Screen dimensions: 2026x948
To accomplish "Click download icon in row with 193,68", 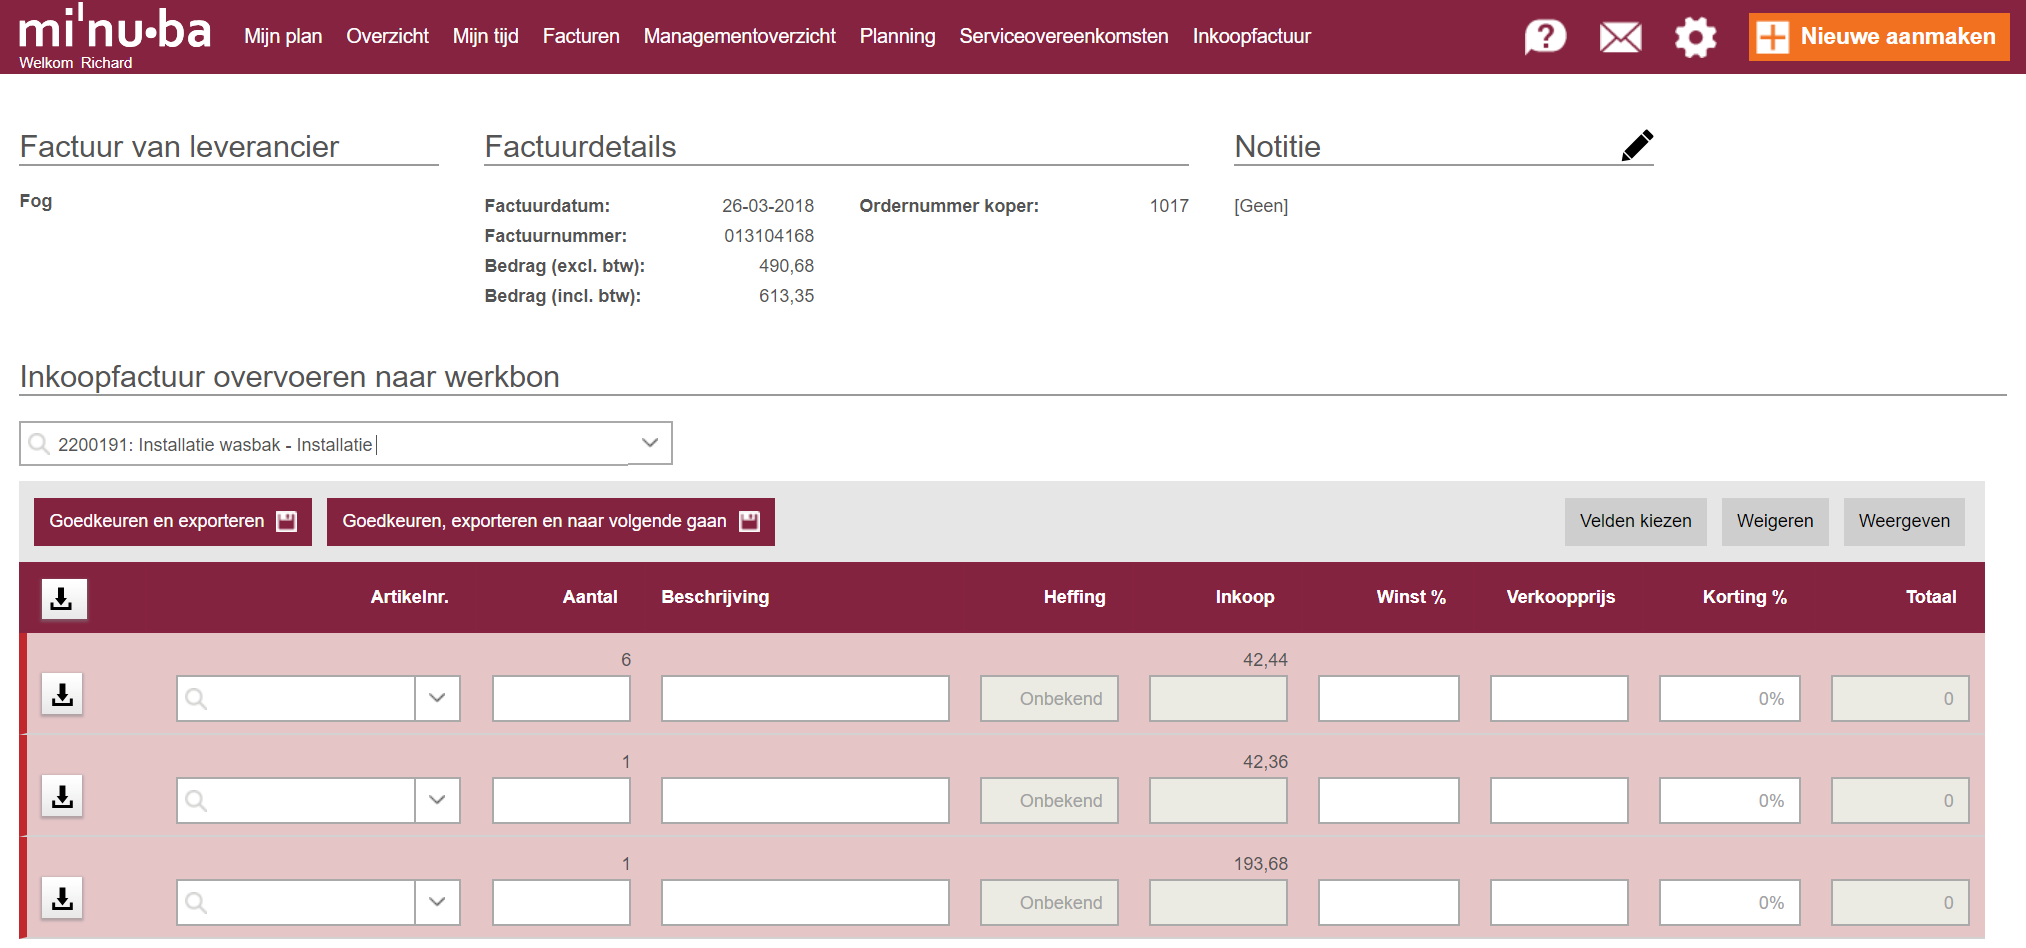I will 62,898.
